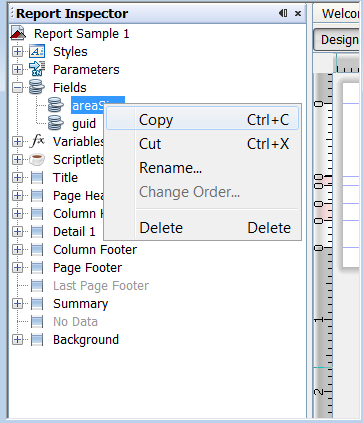Viewport: 363px width, 423px height.
Task: Click the Last Page Footer band icon
Action: (x=37, y=286)
